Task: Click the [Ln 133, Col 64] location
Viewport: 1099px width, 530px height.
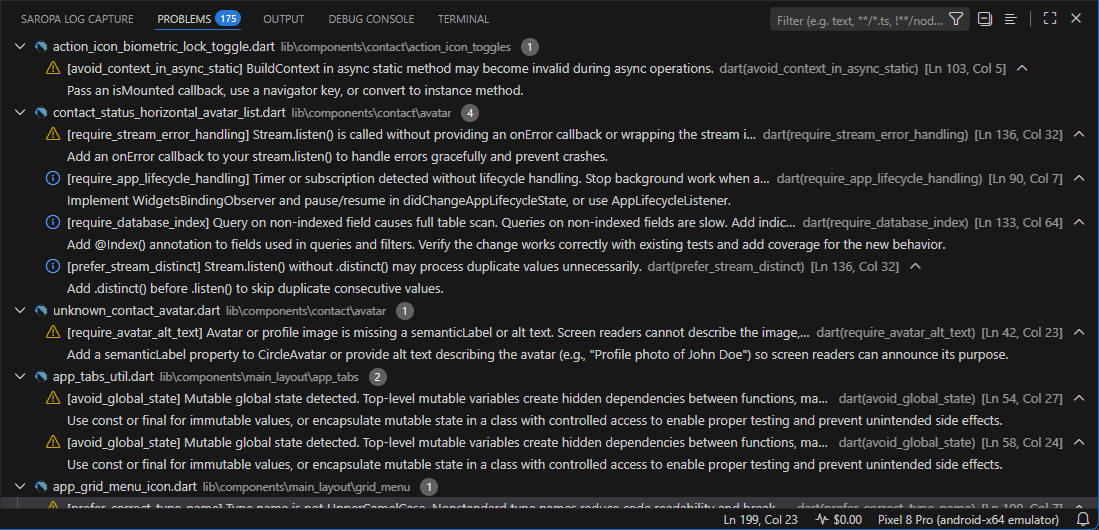Action: click(x=1019, y=222)
